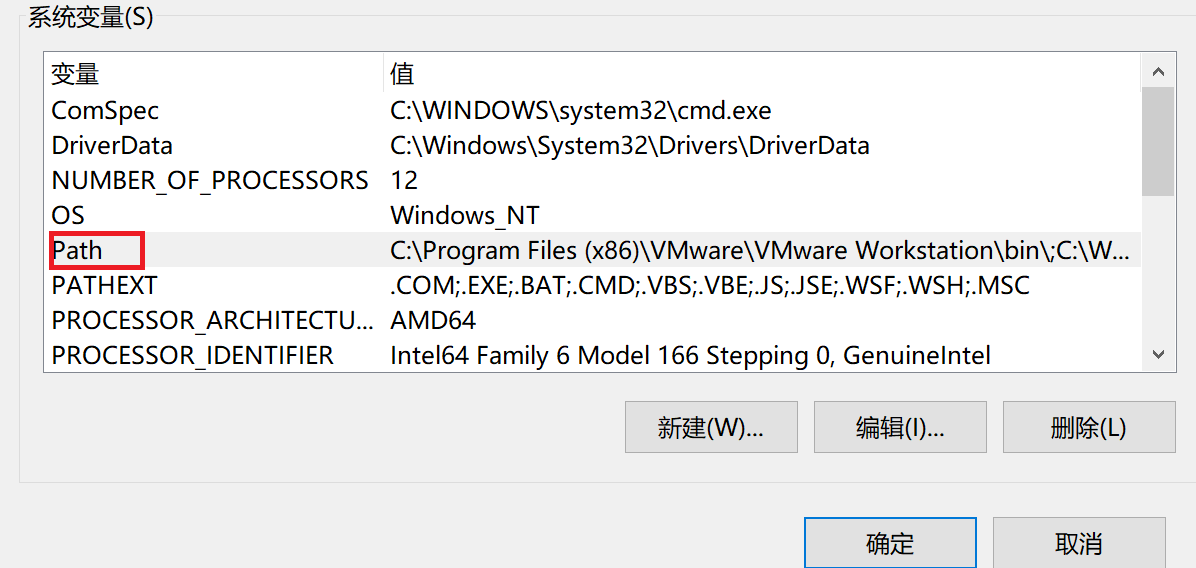Select the OS variable row
The width and height of the screenshot is (1196, 568).
point(68,215)
